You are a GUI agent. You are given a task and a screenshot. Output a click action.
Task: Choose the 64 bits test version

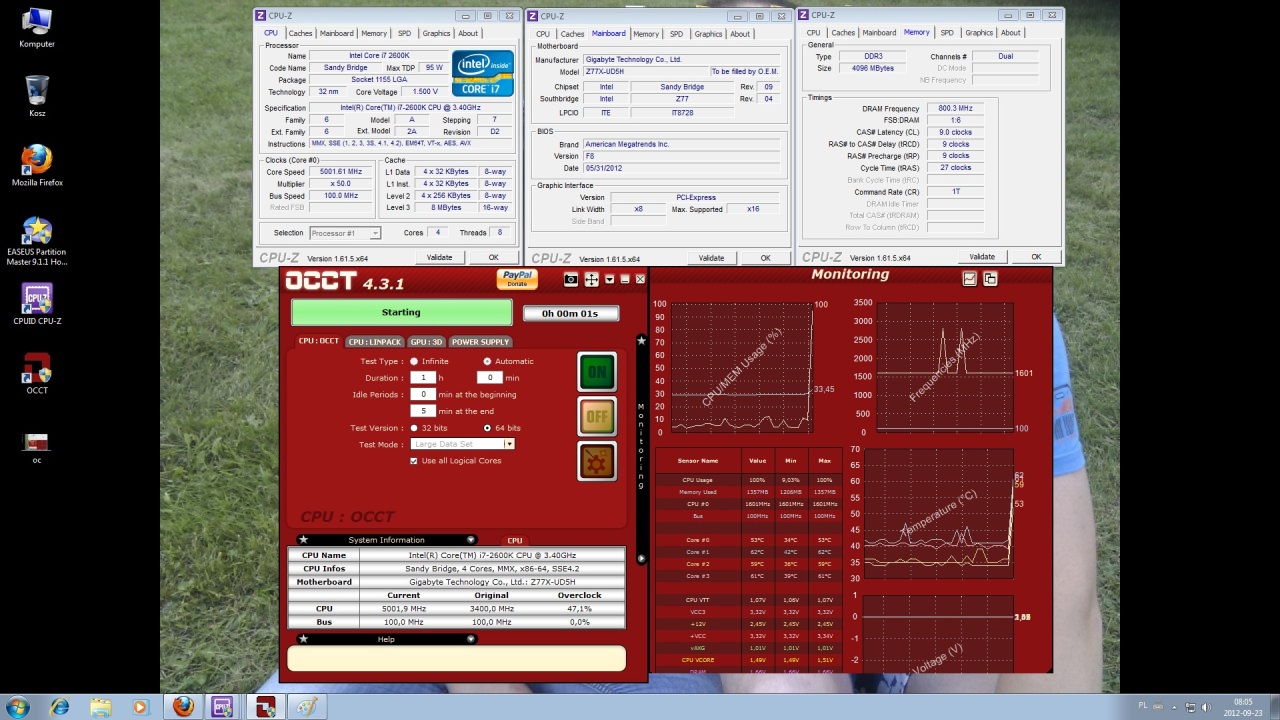click(x=487, y=428)
